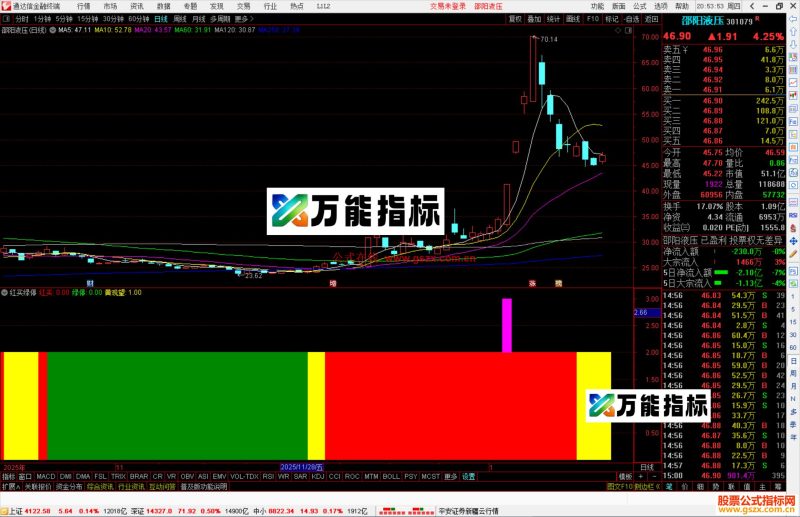Select the MACD indicator tab
800x517 pixels.
(x=45, y=476)
